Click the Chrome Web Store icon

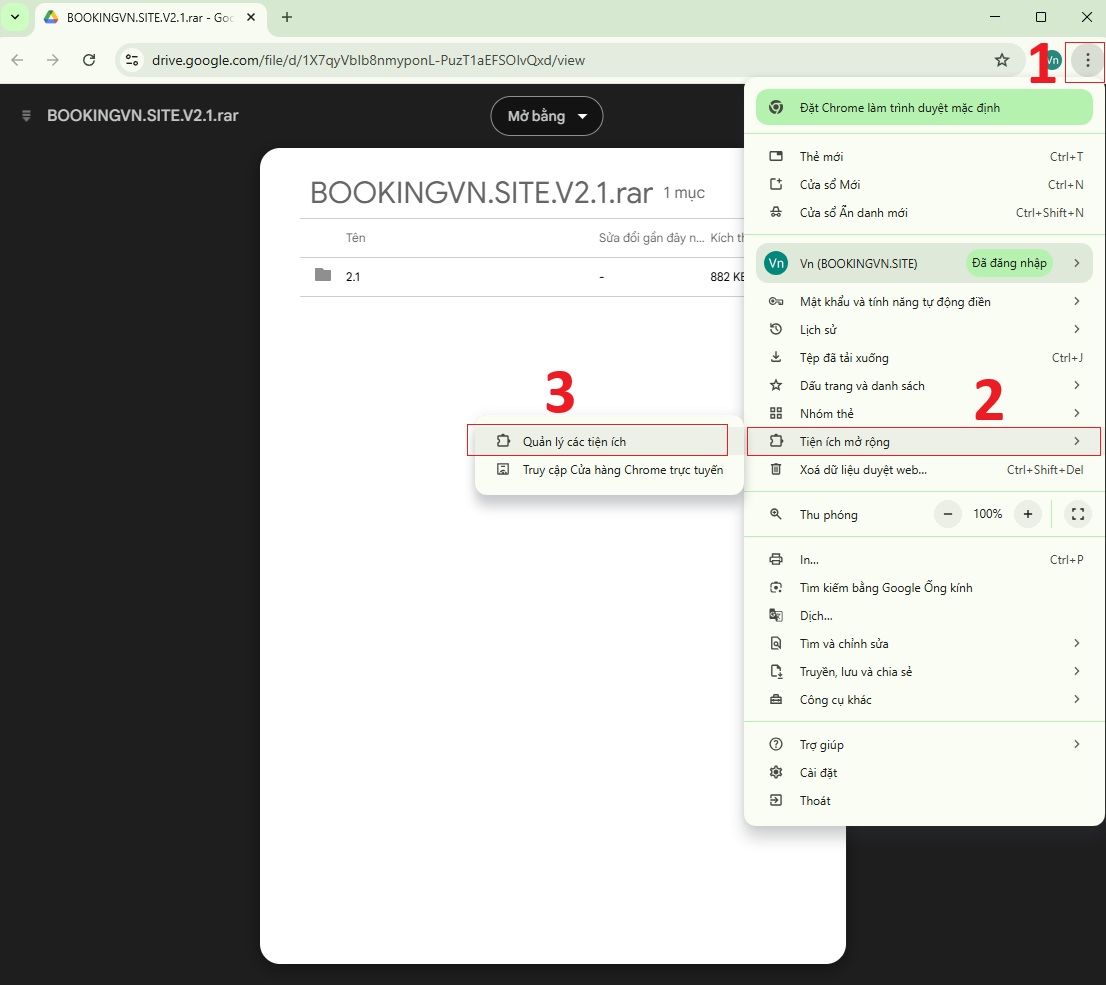coord(503,469)
